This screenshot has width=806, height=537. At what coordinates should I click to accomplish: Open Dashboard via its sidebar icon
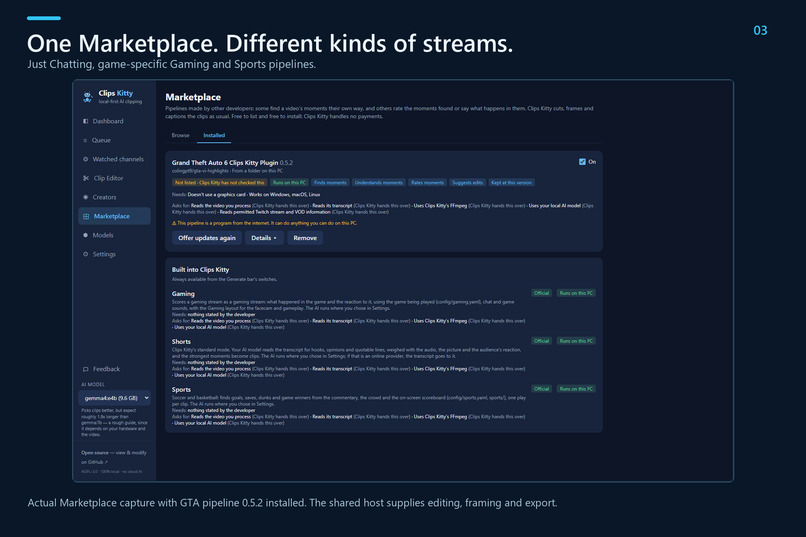click(85, 121)
